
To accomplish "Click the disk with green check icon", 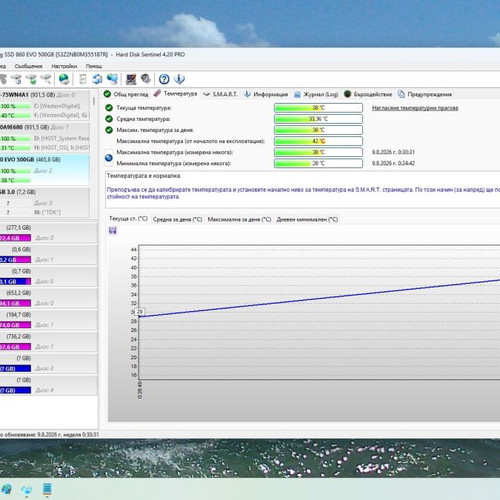I will pos(31,79).
